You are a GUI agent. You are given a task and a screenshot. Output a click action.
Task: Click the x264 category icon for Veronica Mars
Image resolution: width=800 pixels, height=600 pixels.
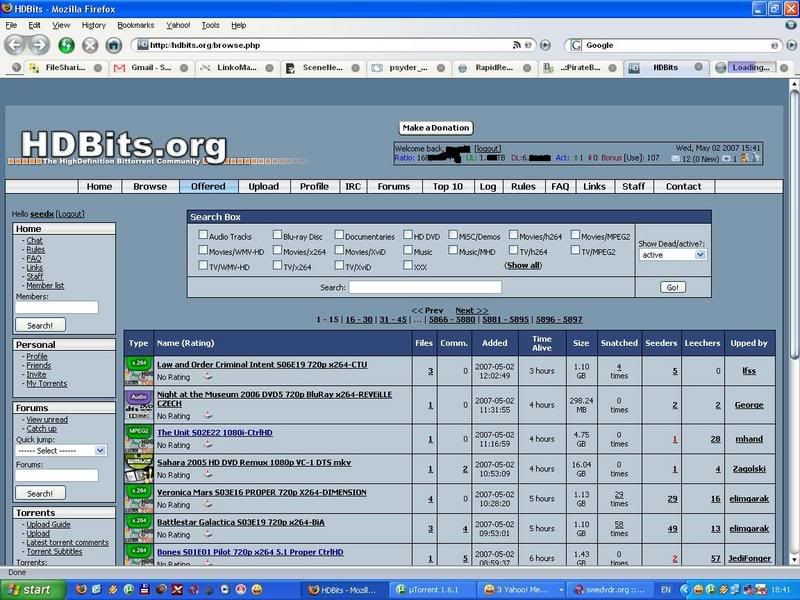[139, 498]
